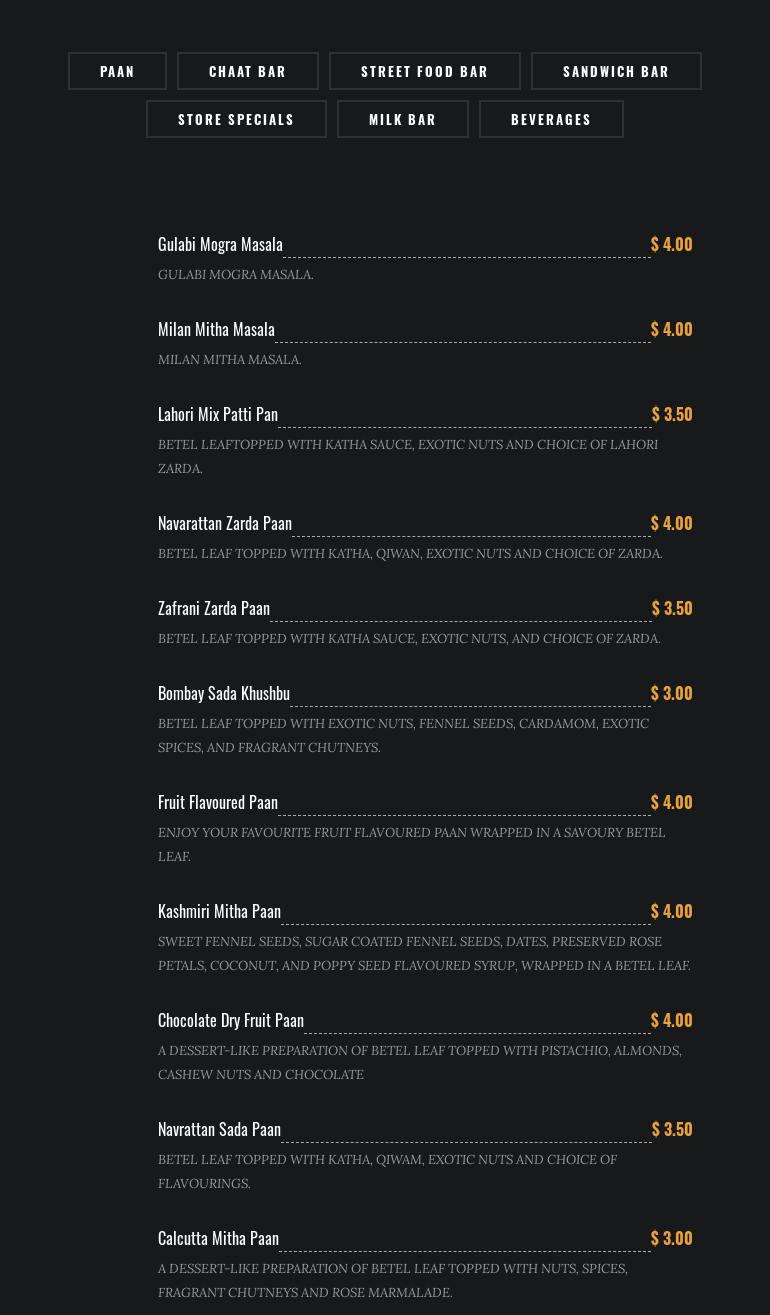Switch to the Milk Bar tab
The width and height of the screenshot is (770, 1315).
coord(402,119)
